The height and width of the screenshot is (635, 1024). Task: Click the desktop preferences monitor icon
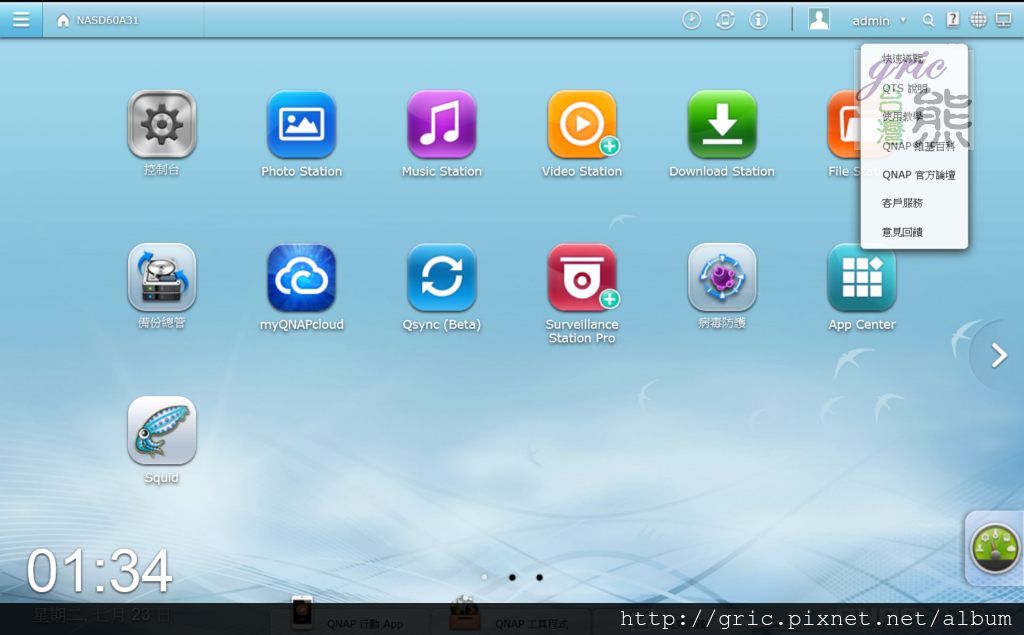pyautogui.click(x=1003, y=20)
